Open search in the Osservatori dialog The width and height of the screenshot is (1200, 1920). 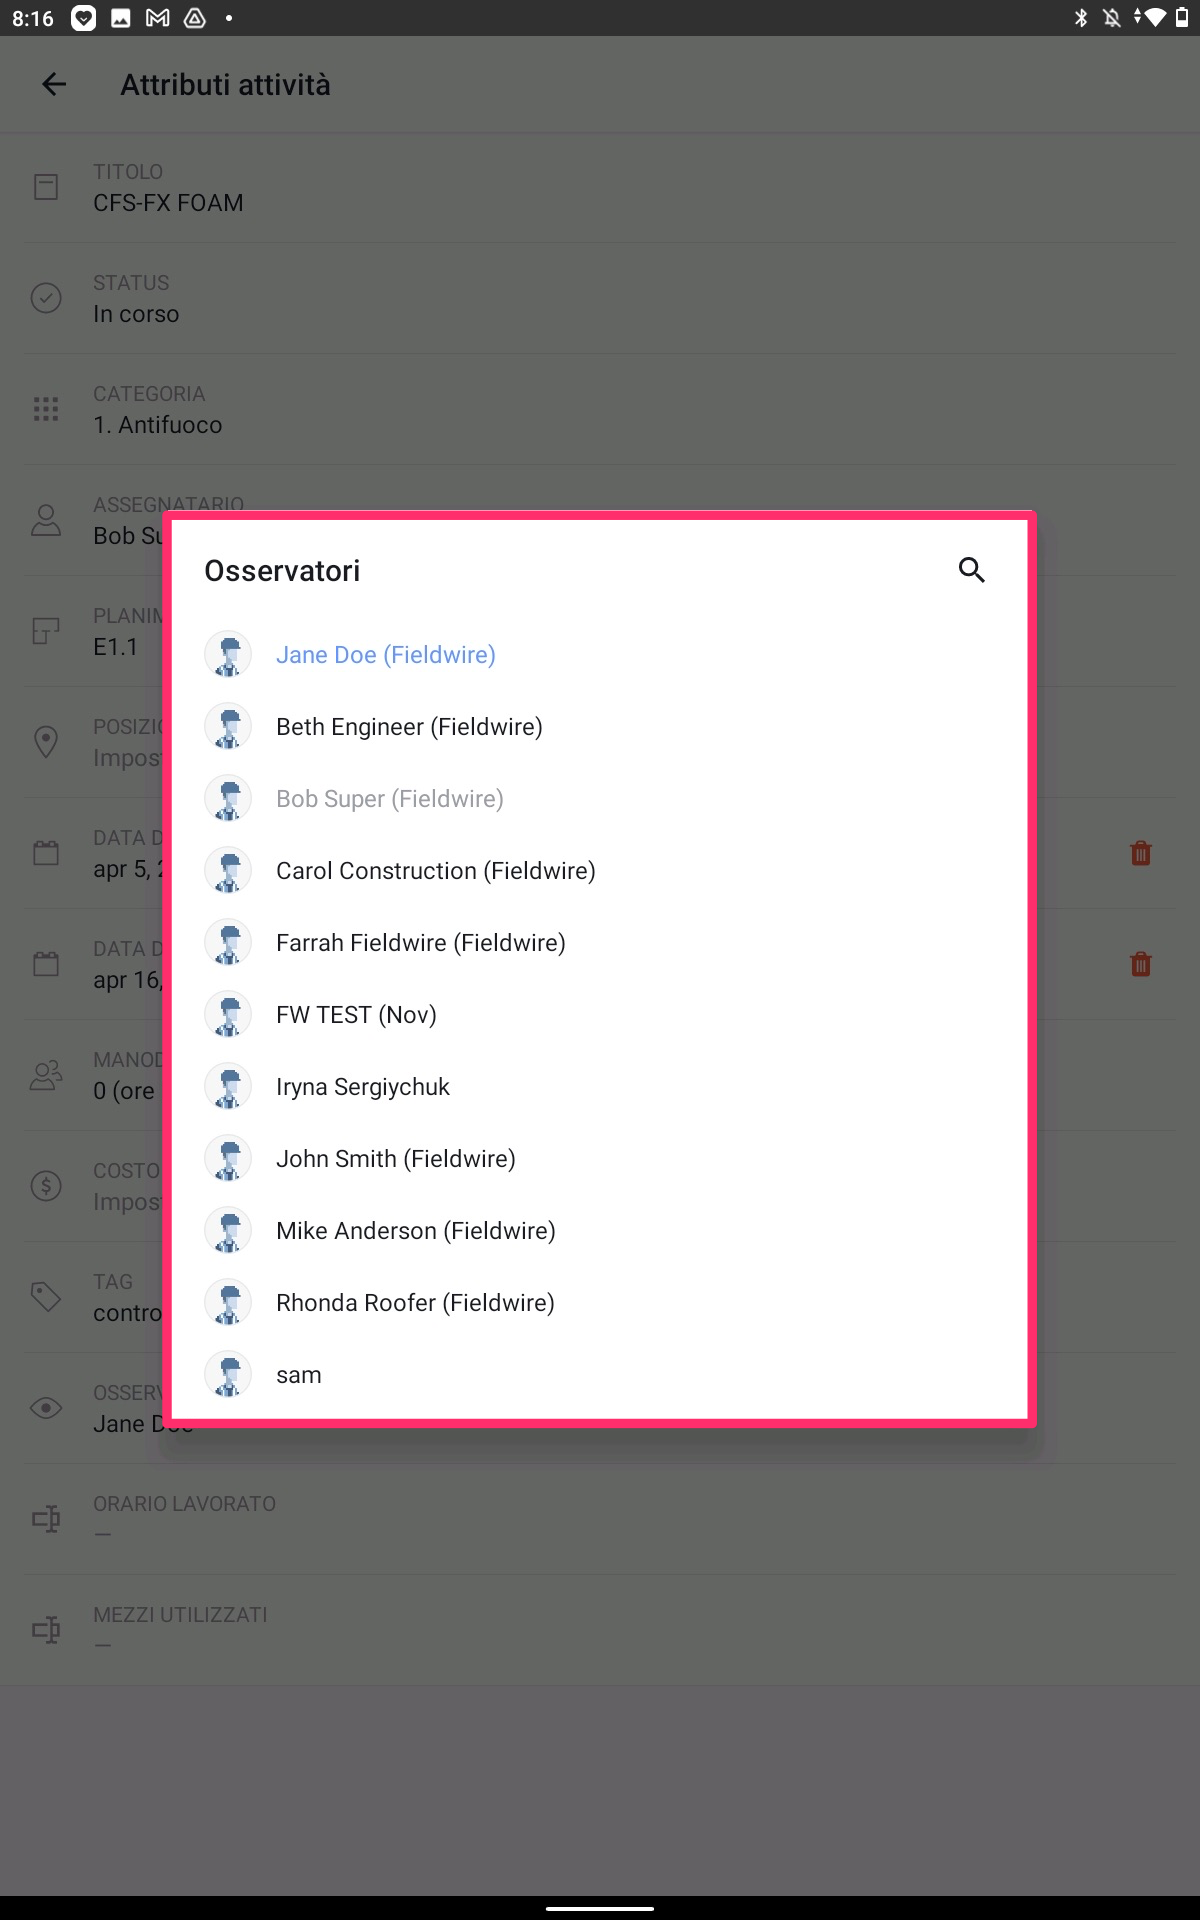coord(971,570)
